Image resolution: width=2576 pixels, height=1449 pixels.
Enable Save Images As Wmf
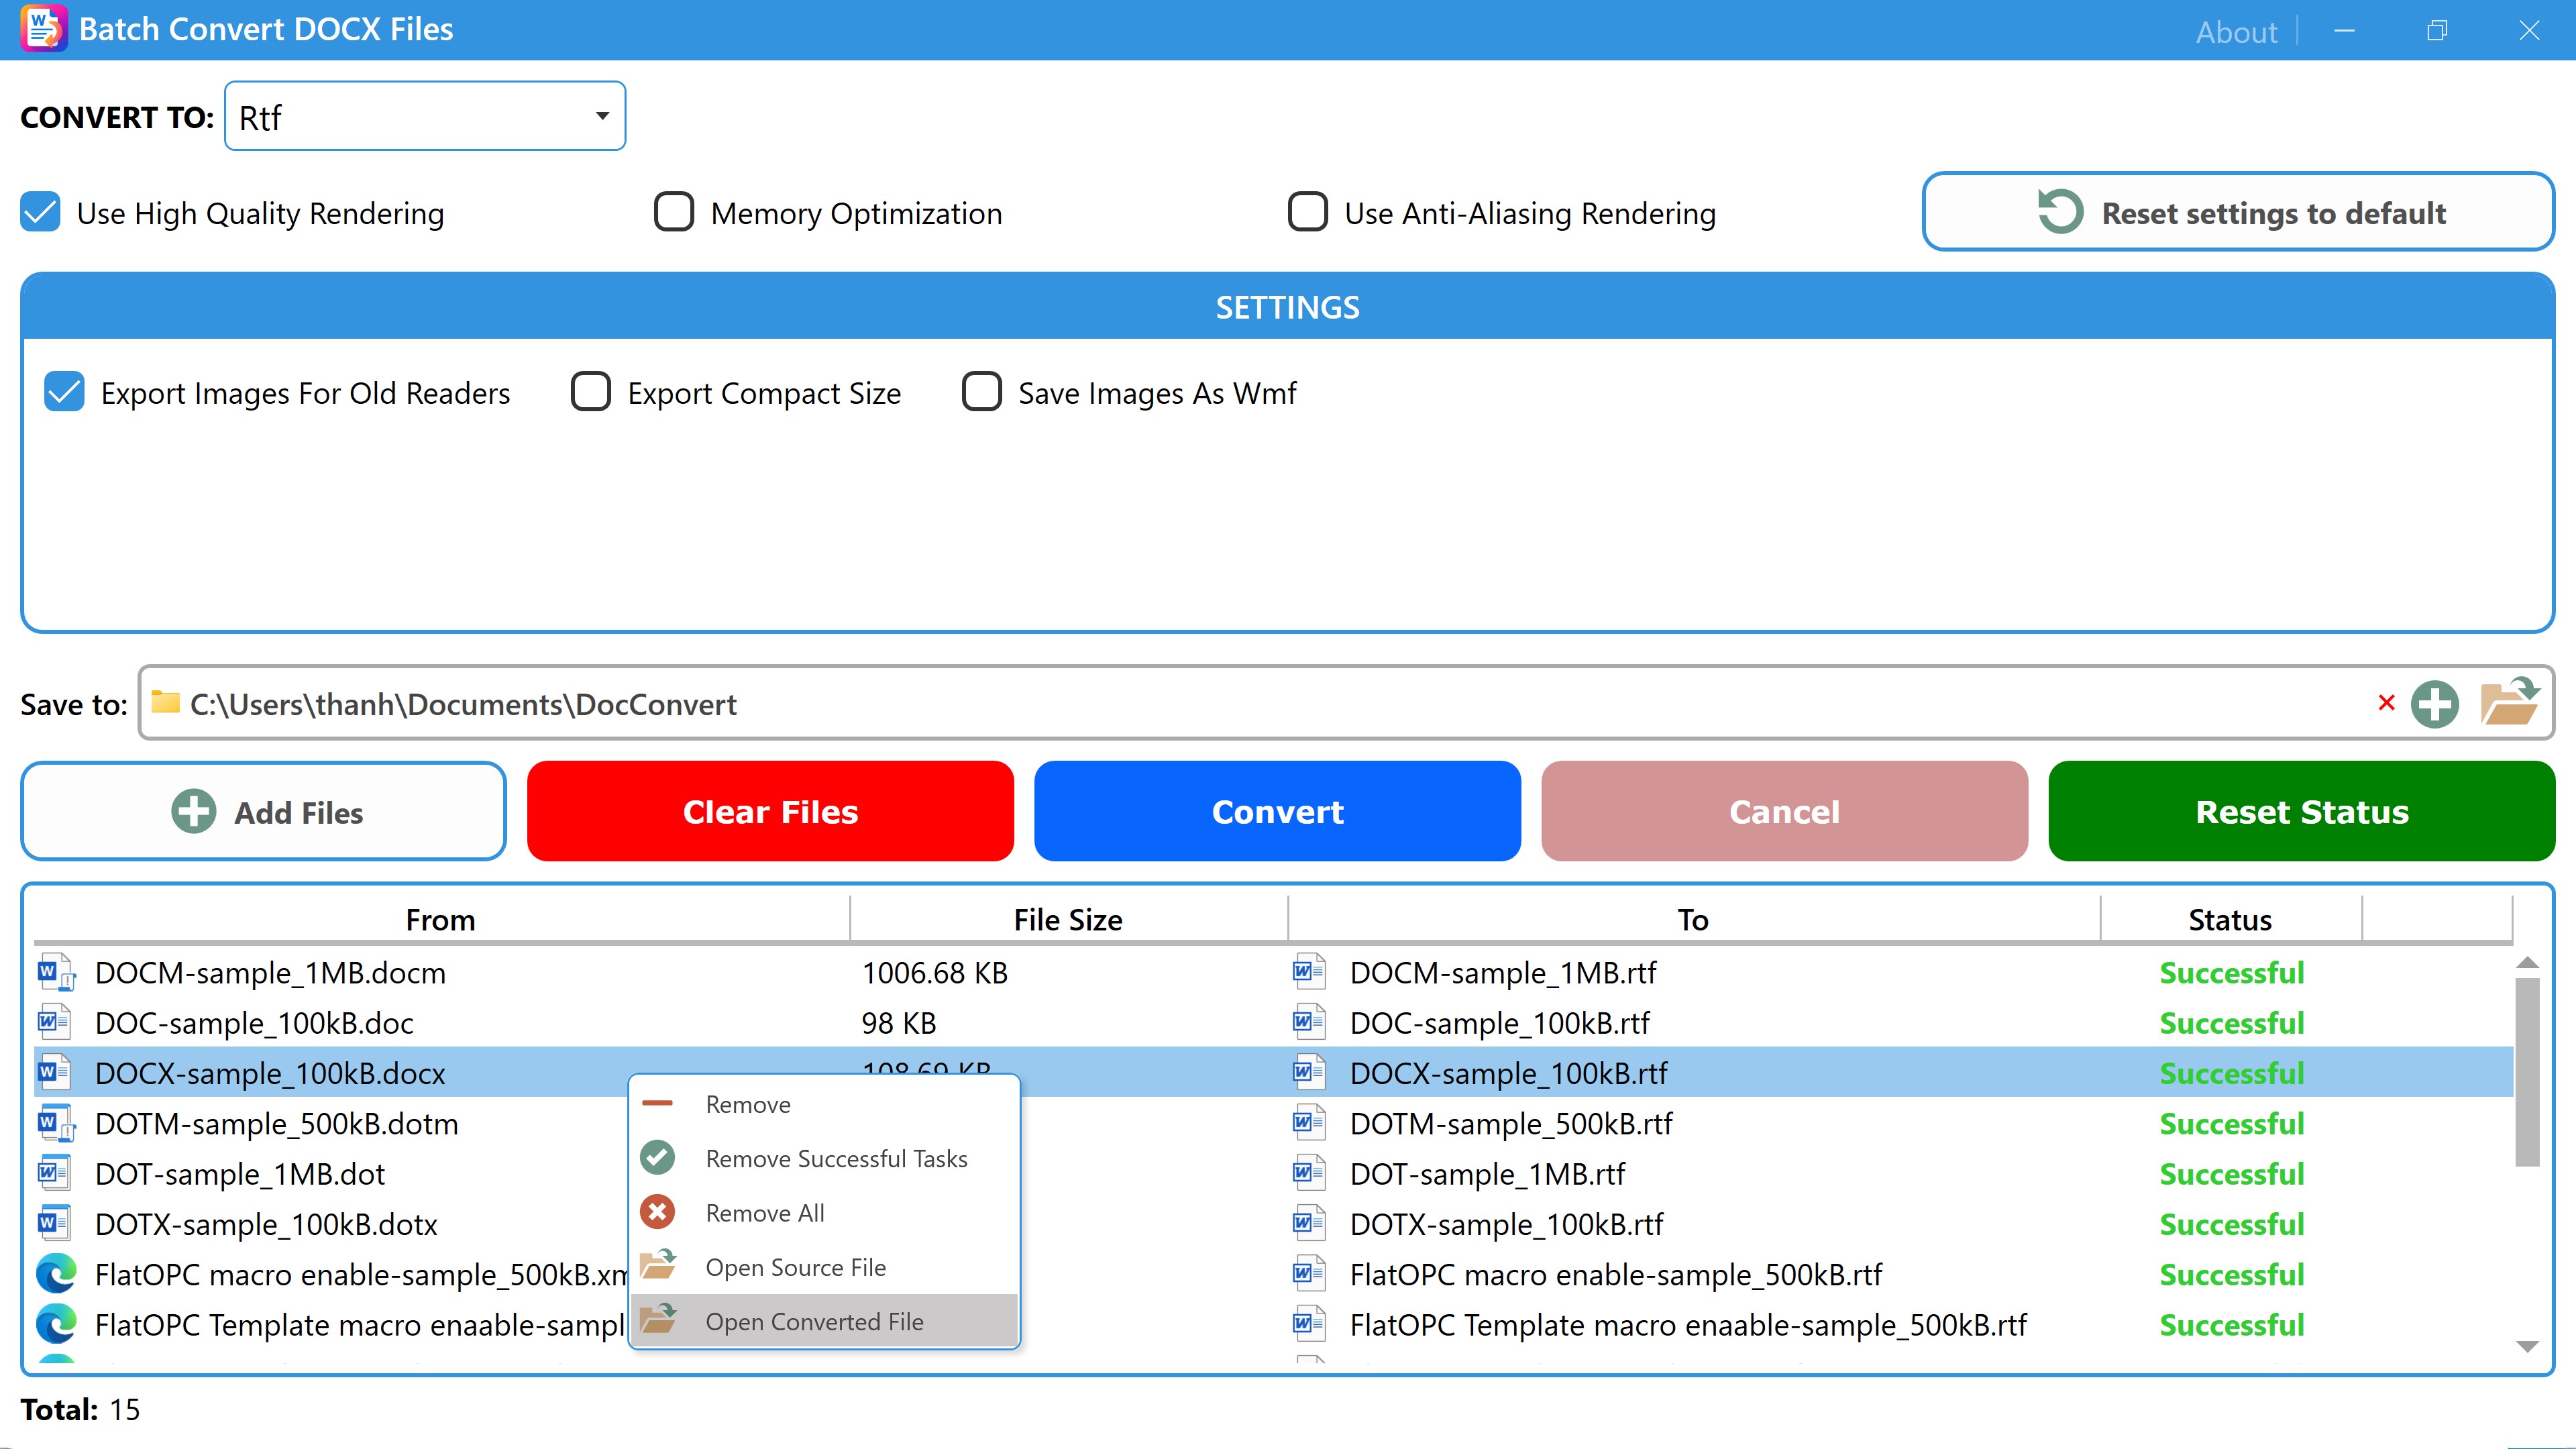[x=981, y=392]
